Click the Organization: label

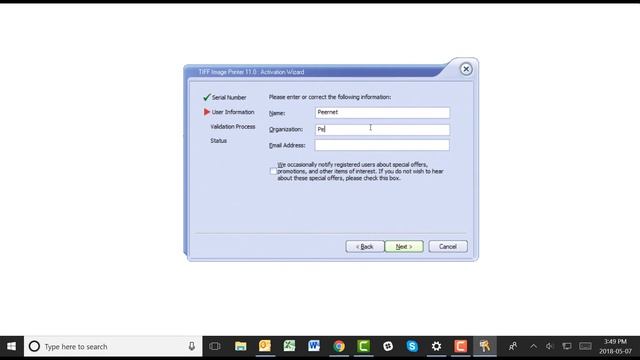pyautogui.click(x=286, y=129)
